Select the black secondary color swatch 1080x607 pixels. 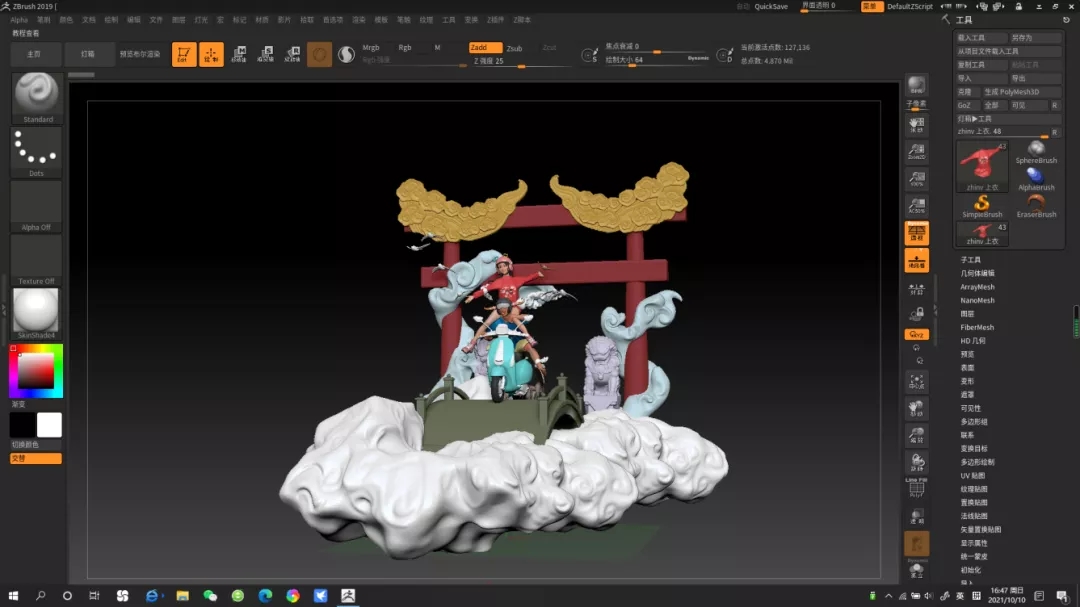[22, 425]
